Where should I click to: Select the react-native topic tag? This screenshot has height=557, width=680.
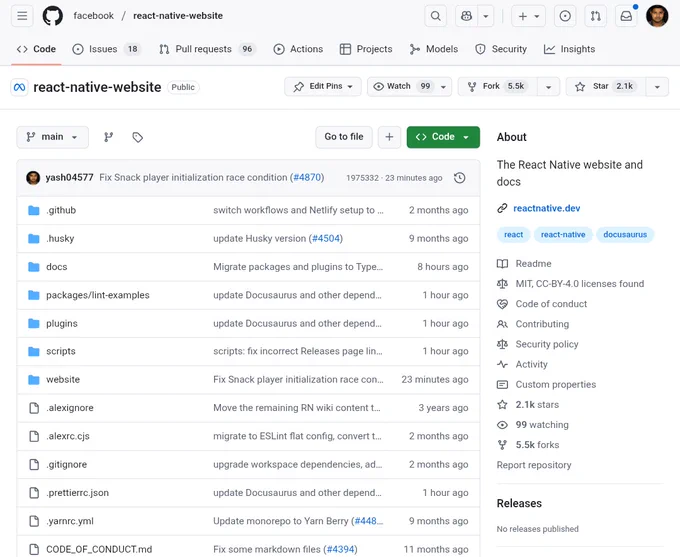(563, 235)
